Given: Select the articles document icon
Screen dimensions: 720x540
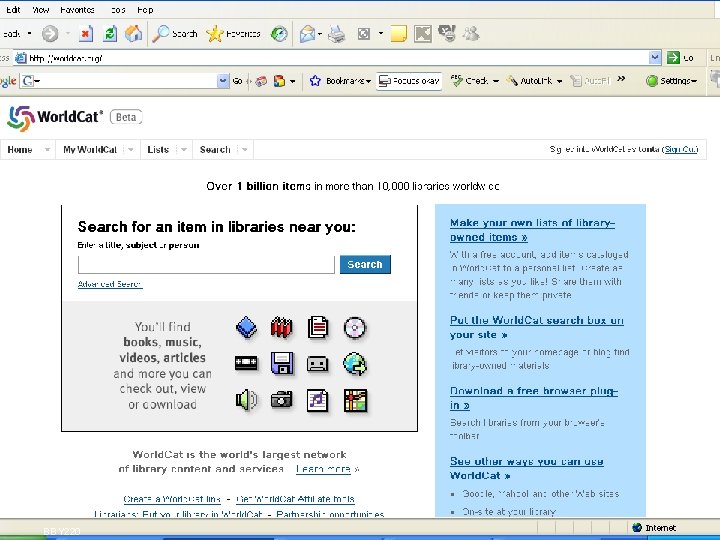Looking at the screenshot, I should click(318, 327).
